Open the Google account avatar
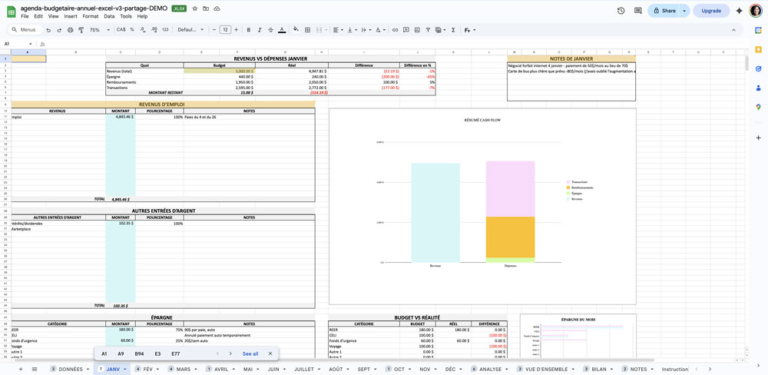The width and height of the screenshot is (768, 375). tap(756, 10)
